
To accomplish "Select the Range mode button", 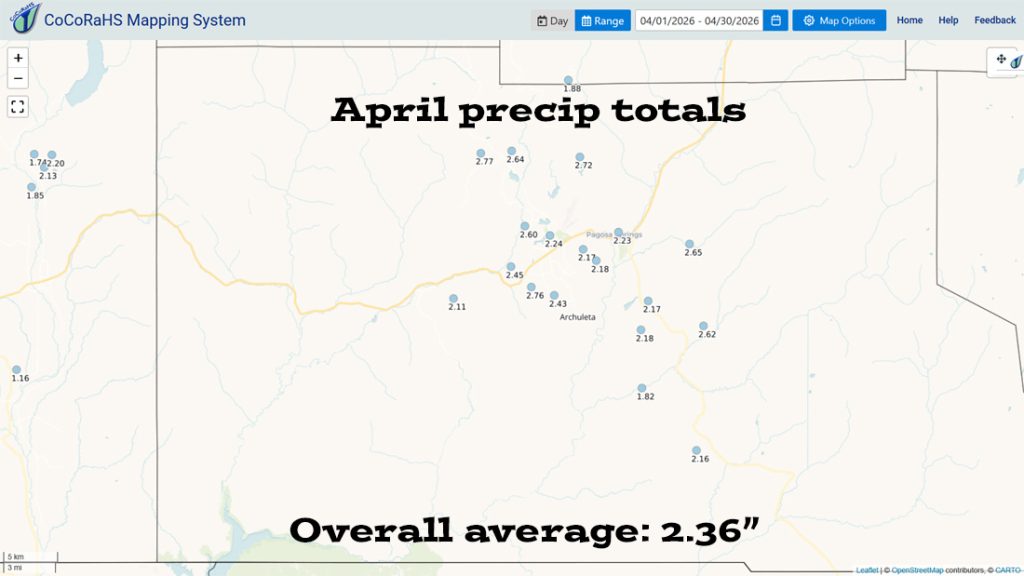I will (x=603, y=21).
